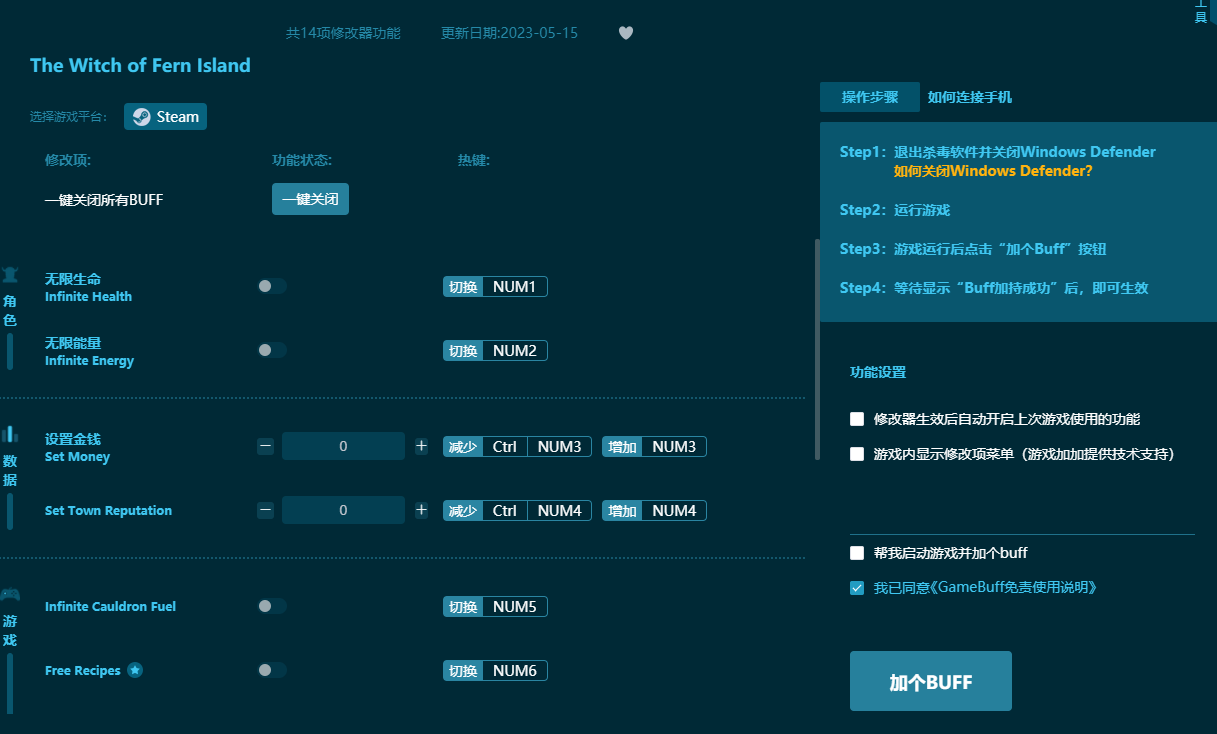Click the 功能设置 heading

point(878,372)
